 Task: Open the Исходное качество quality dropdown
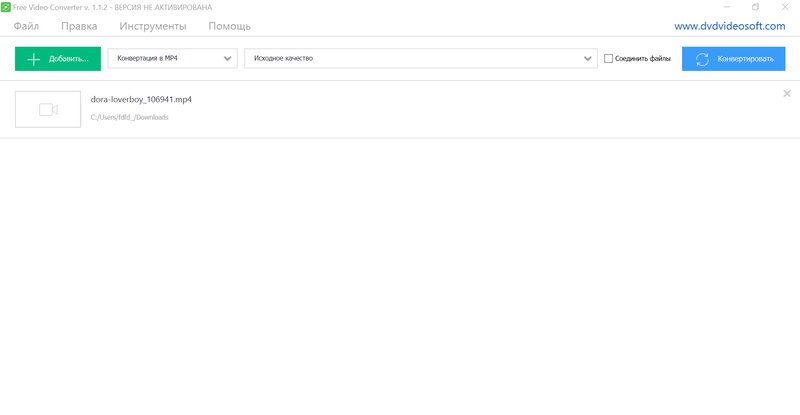click(x=421, y=58)
